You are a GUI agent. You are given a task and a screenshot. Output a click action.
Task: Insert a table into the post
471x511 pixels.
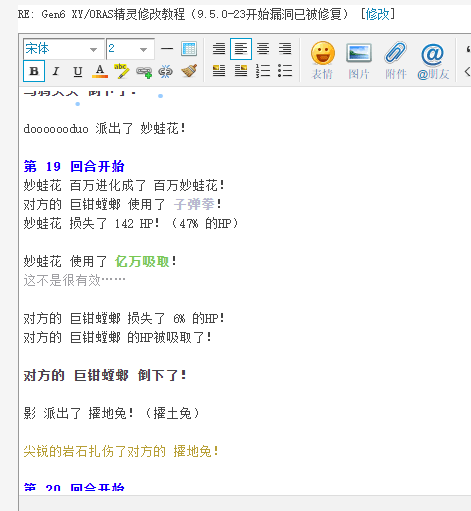point(189,49)
